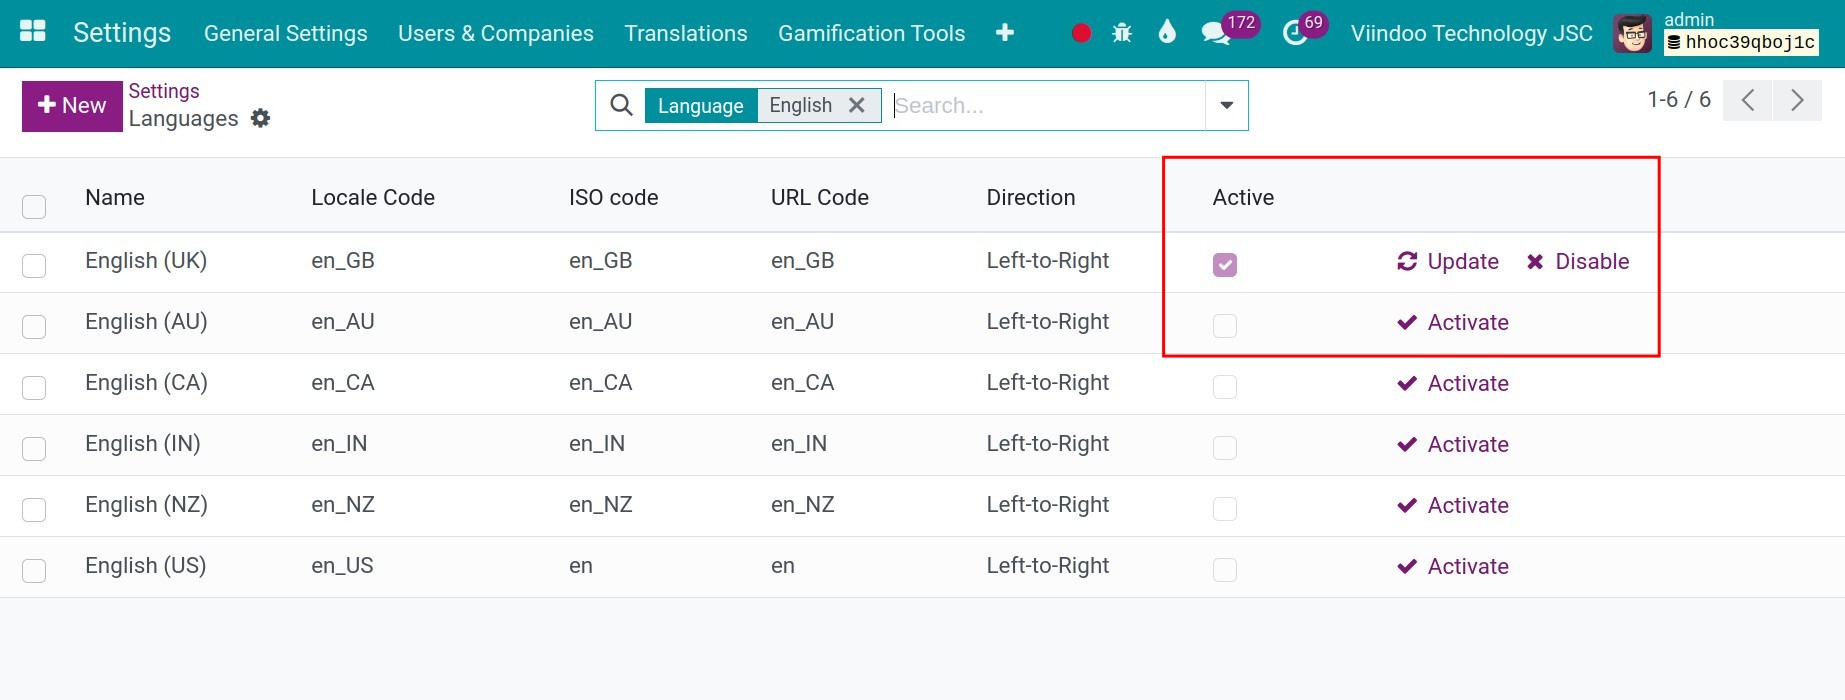Open the main apps grid menu

(33, 31)
